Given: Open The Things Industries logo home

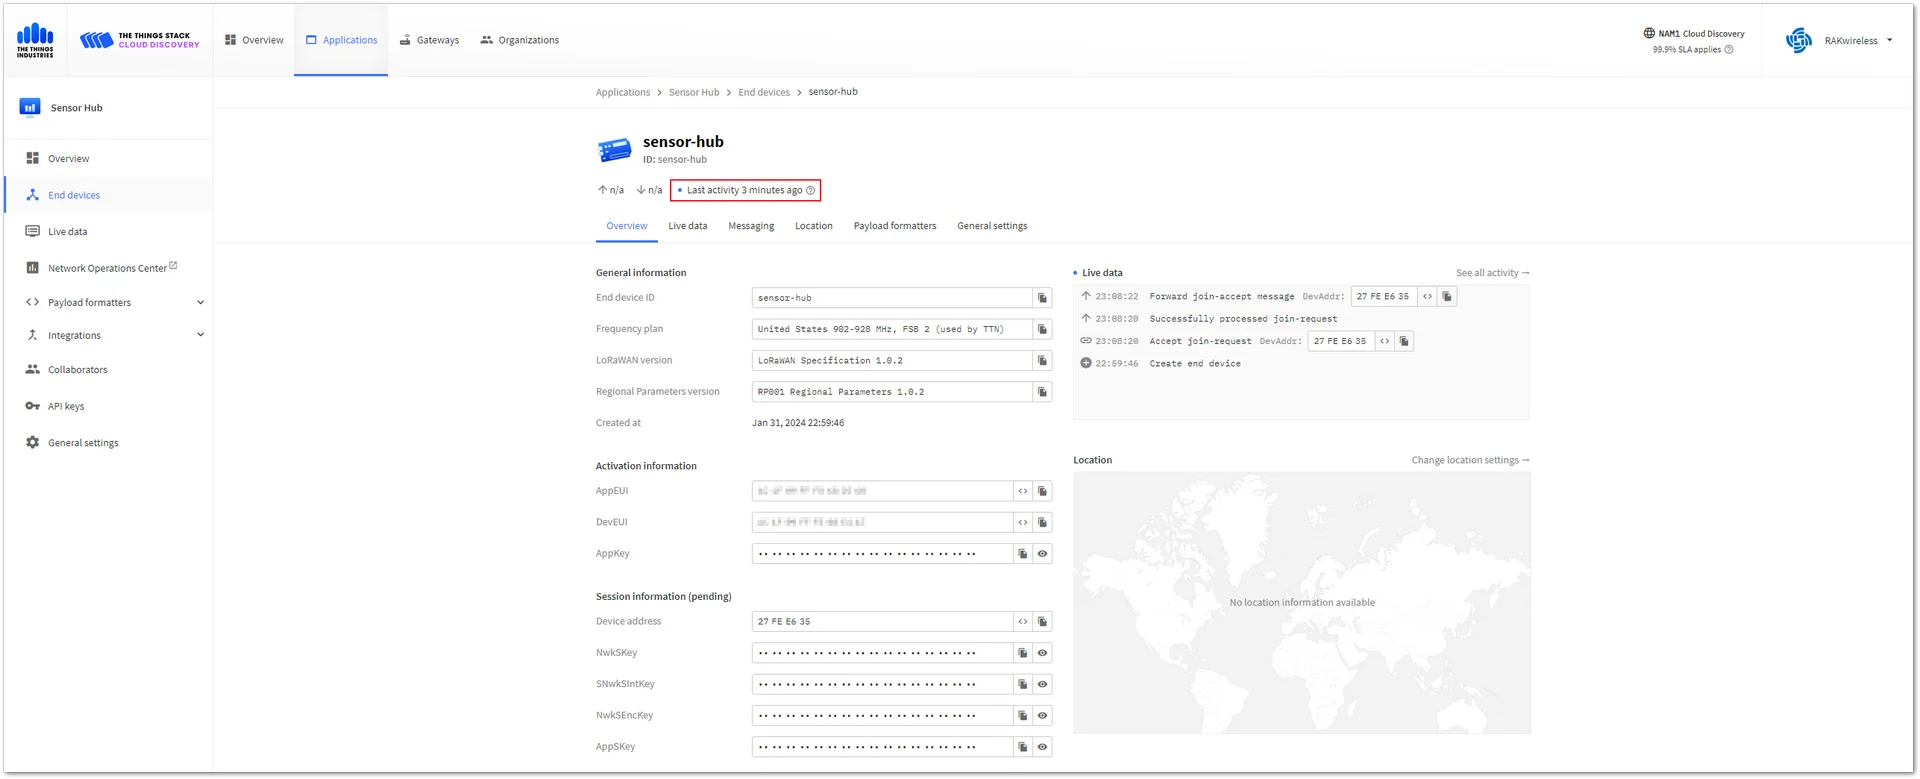Looking at the screenshot, I should pos(35,40).
